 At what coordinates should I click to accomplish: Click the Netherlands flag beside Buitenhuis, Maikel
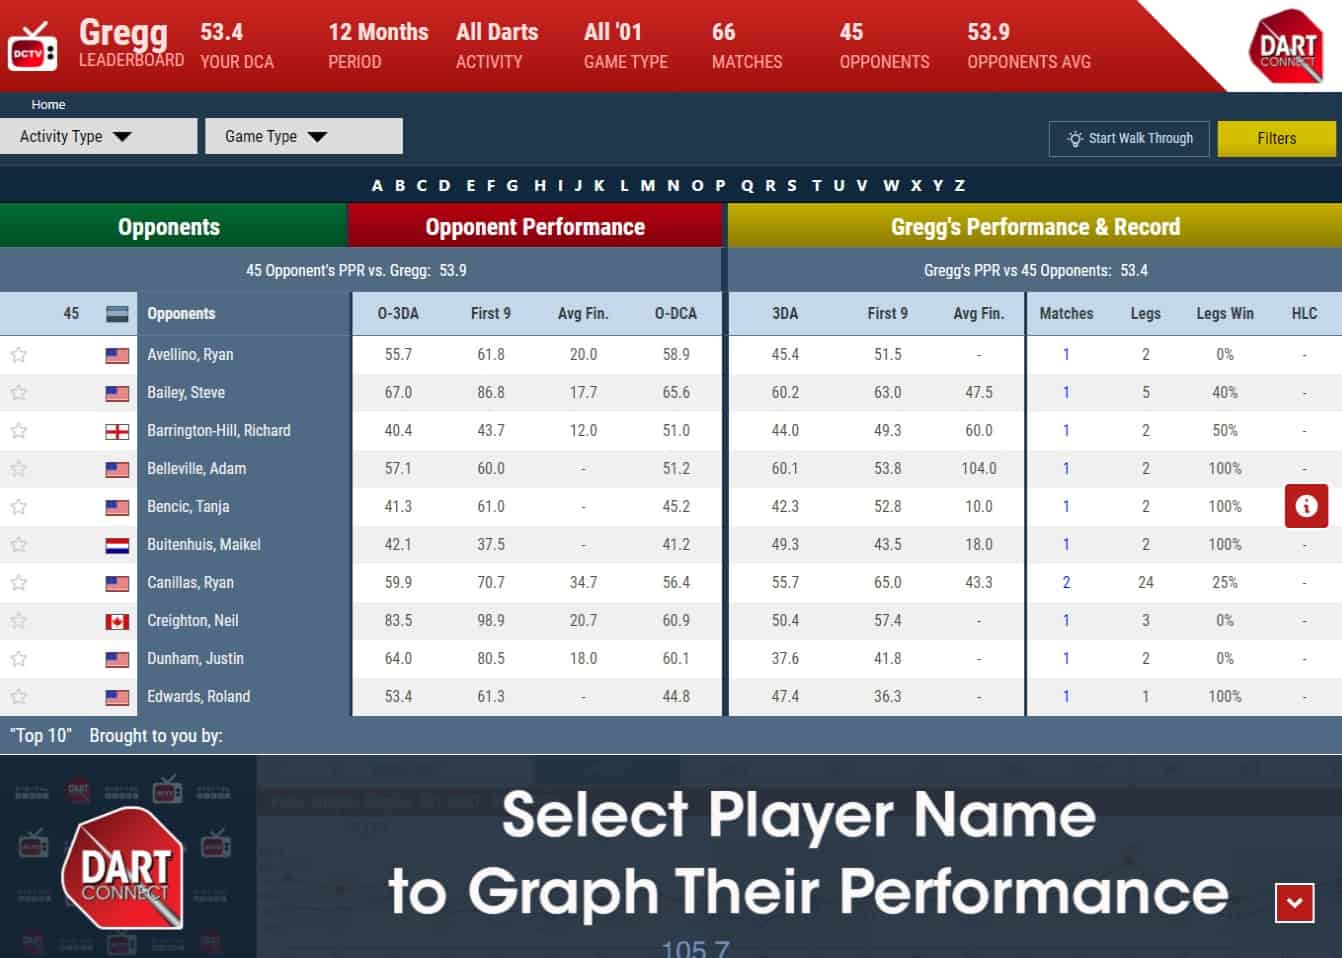pos(117,544)
